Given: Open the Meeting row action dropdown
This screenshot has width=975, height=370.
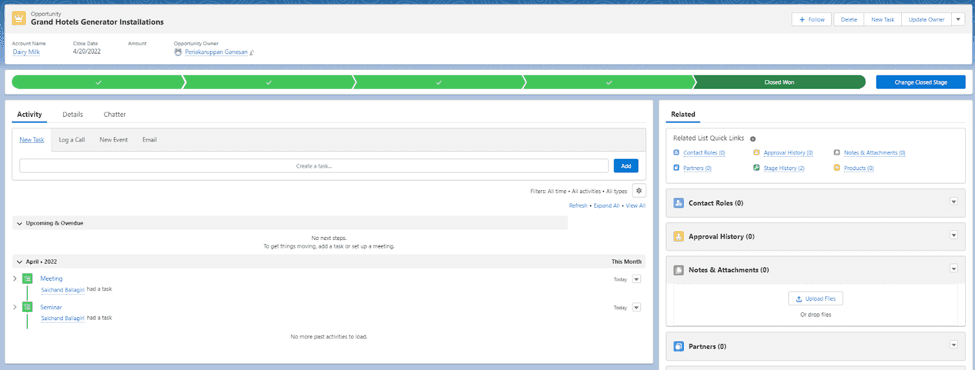Looking at the screenshot, I should 636,279.
